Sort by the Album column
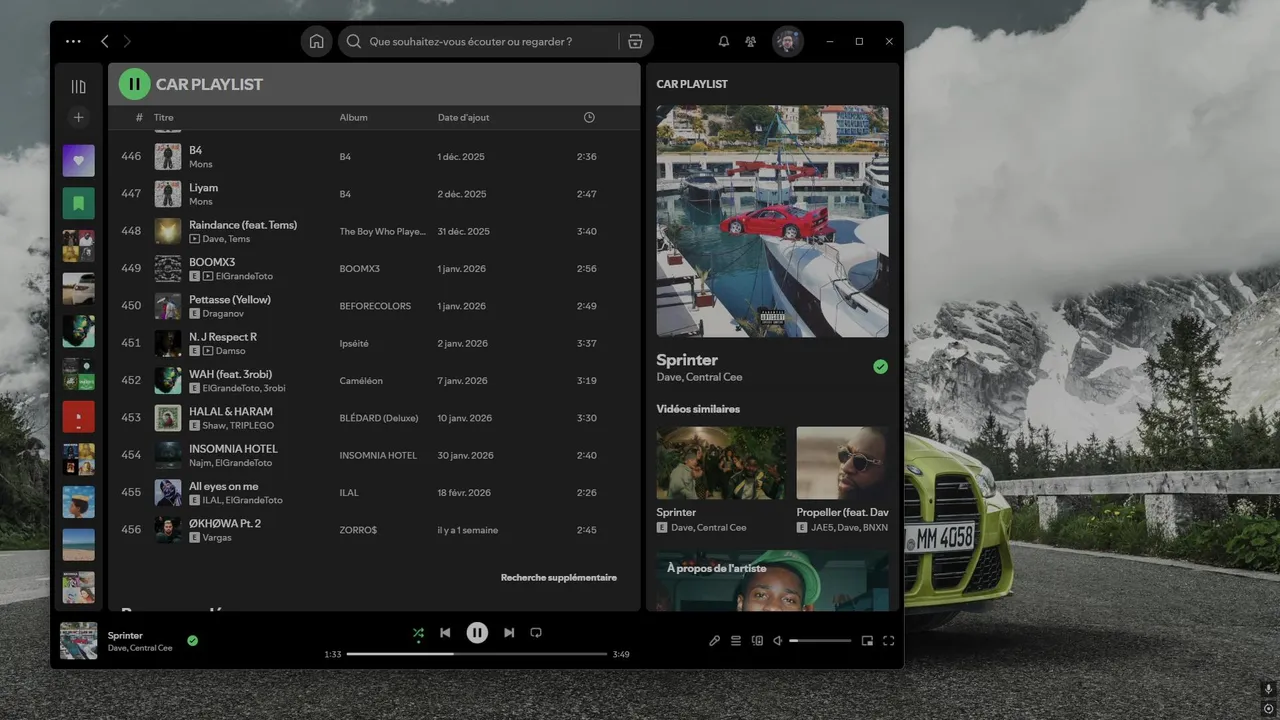Screen dimensions: 1280x720 (353, 117)
